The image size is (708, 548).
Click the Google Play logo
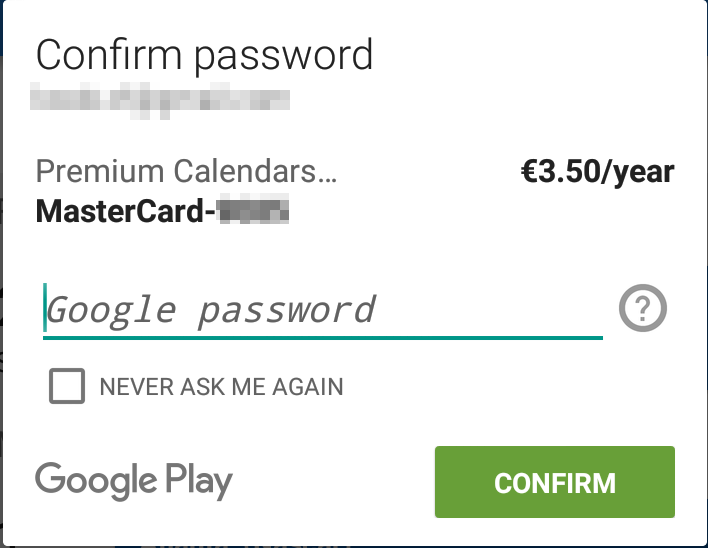pos(134,481)
